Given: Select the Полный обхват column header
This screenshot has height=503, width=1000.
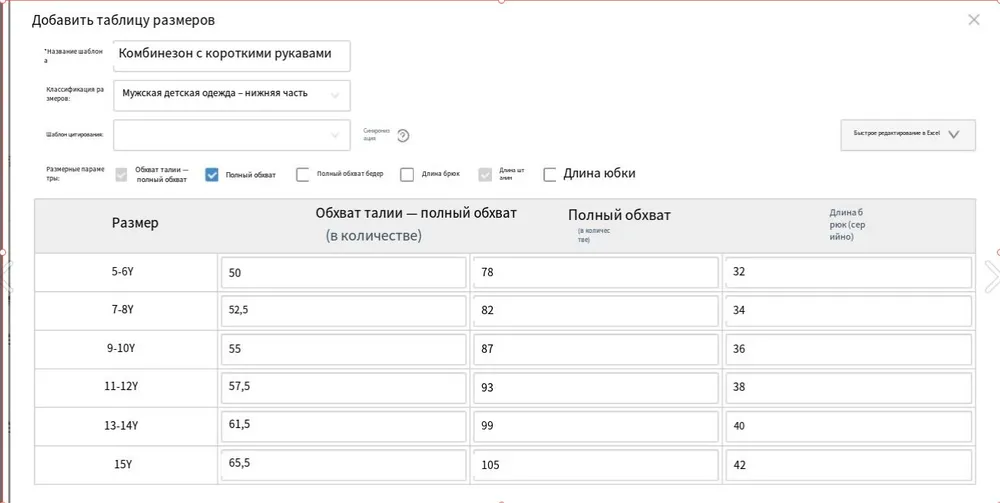Looking at the screenshot, I should 619,215.
